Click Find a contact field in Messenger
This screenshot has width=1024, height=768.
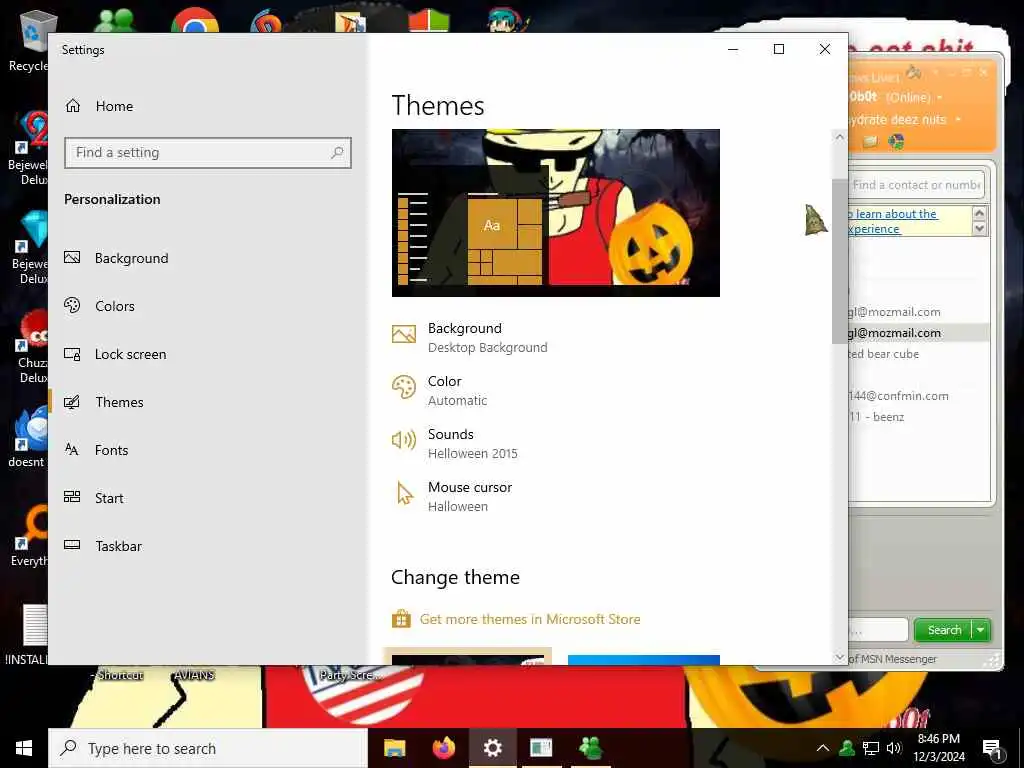[x=916, y=185]
